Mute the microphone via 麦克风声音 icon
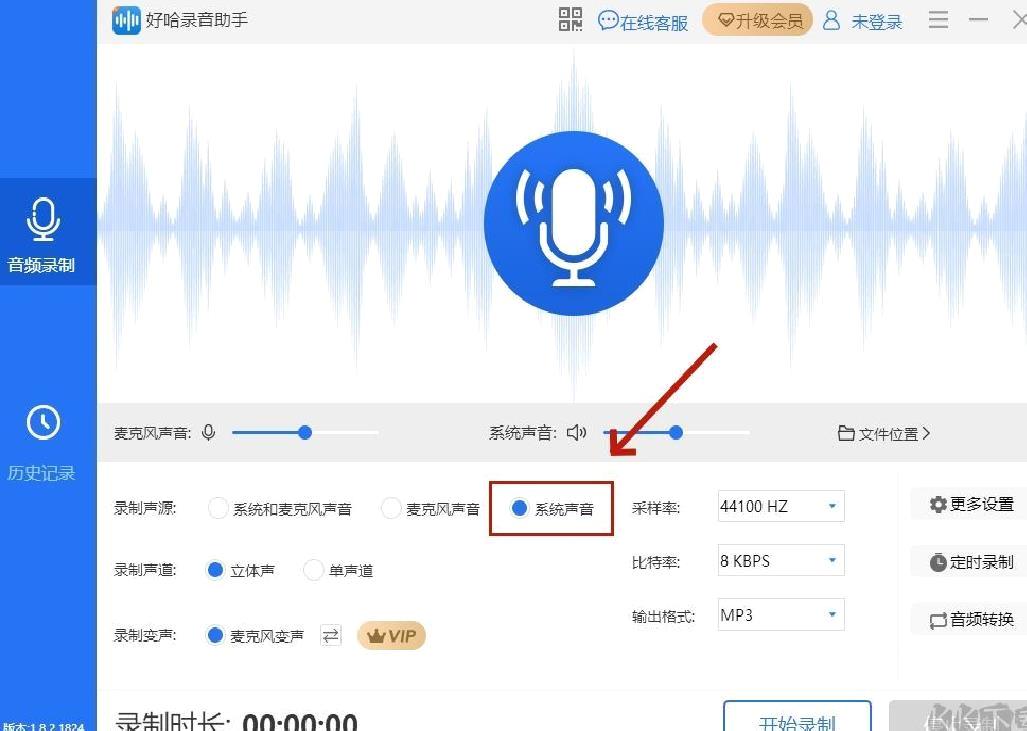 (209, 433)
